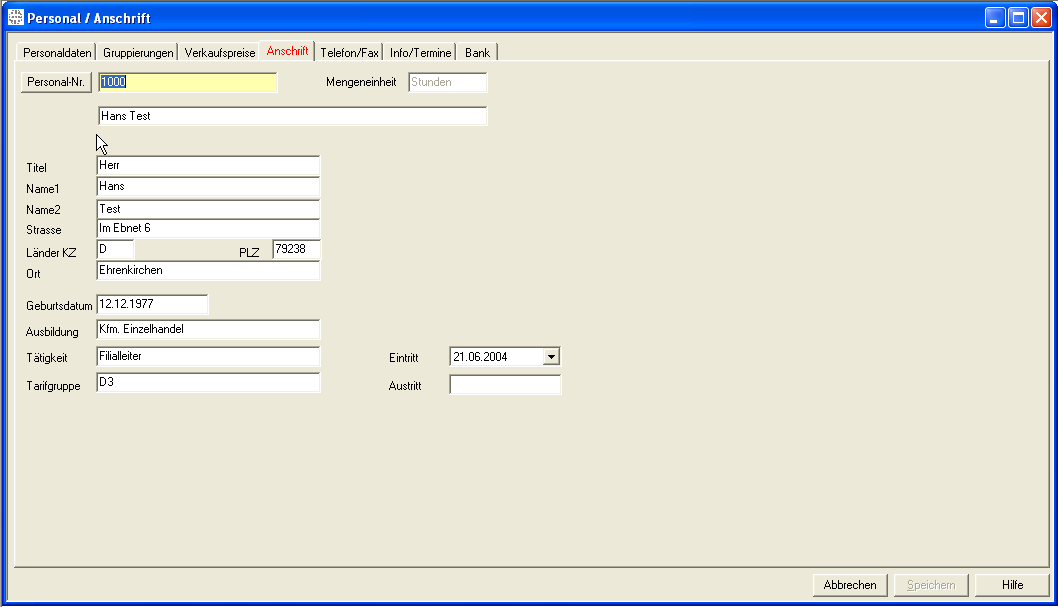The image size is (1058, 607).
Task: Switch to the Personaldaten tab
Action: coord(58,53)
